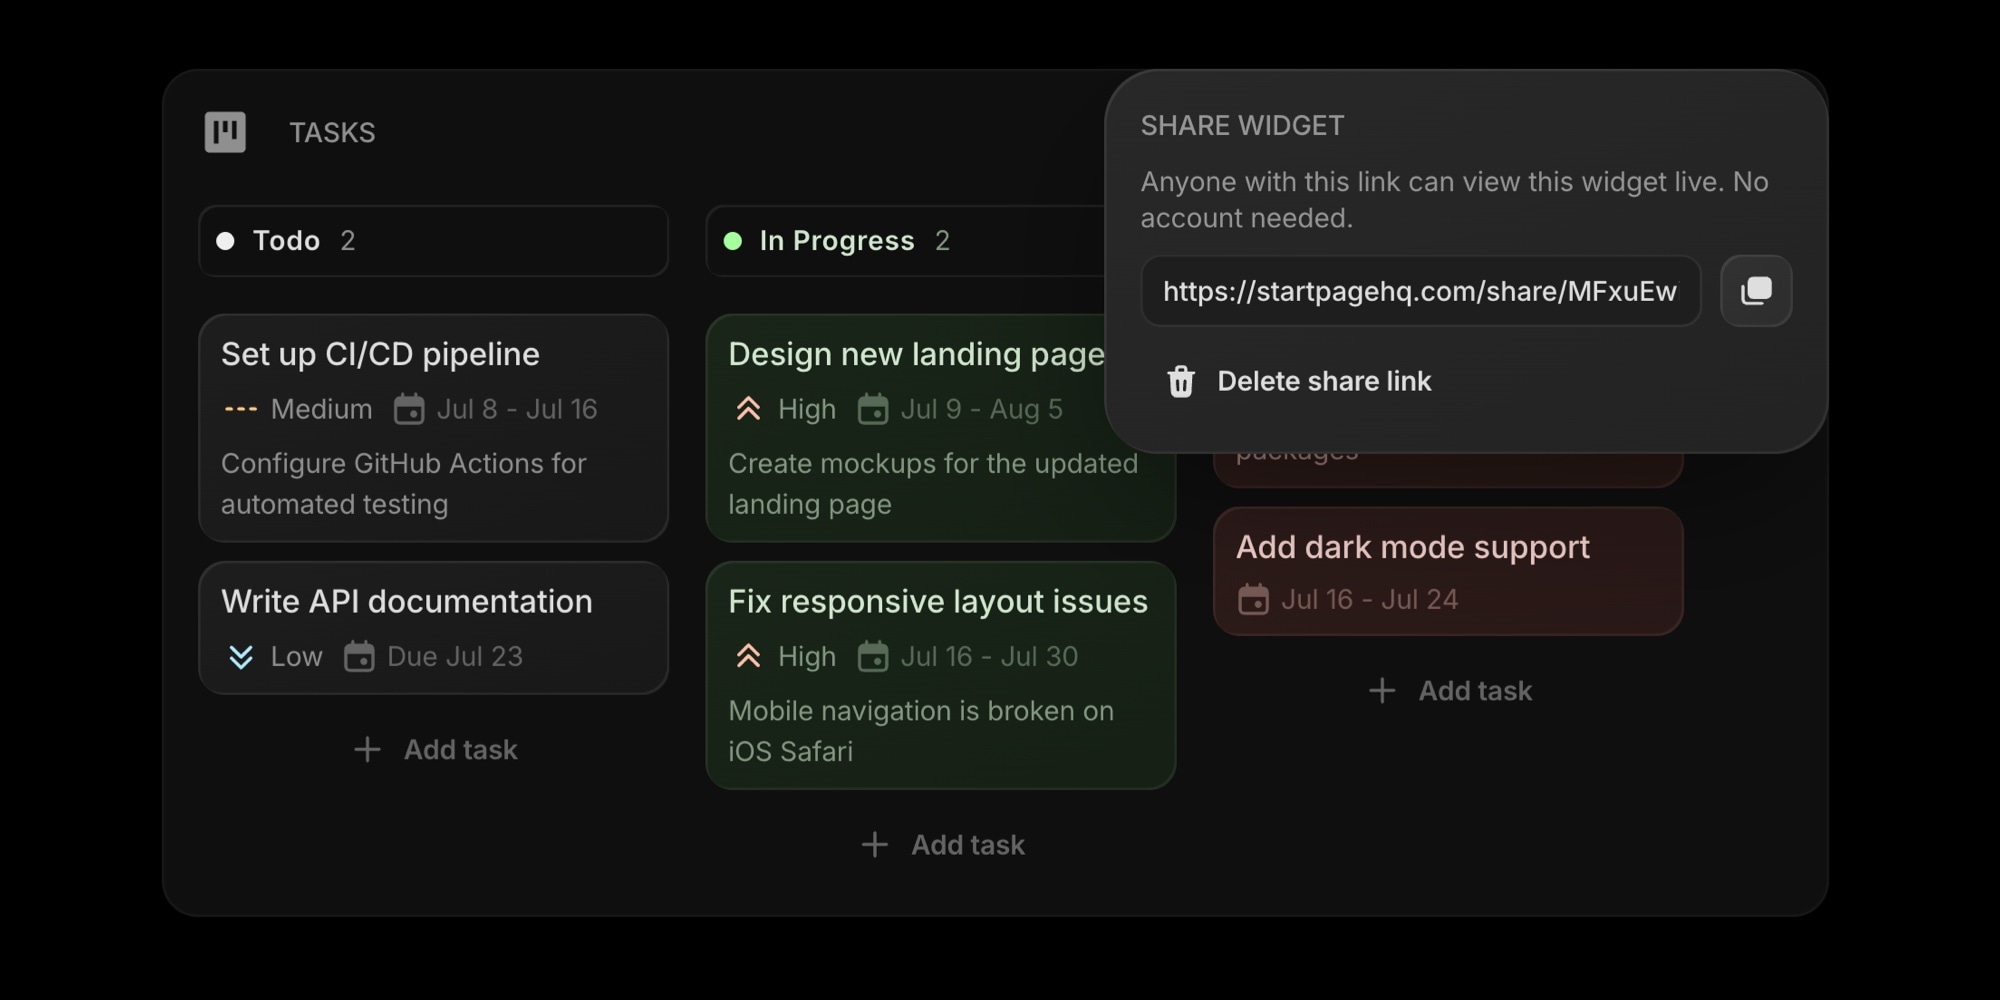
Task: Click Add task label under Todo column
Action: (x=461, y=750)
